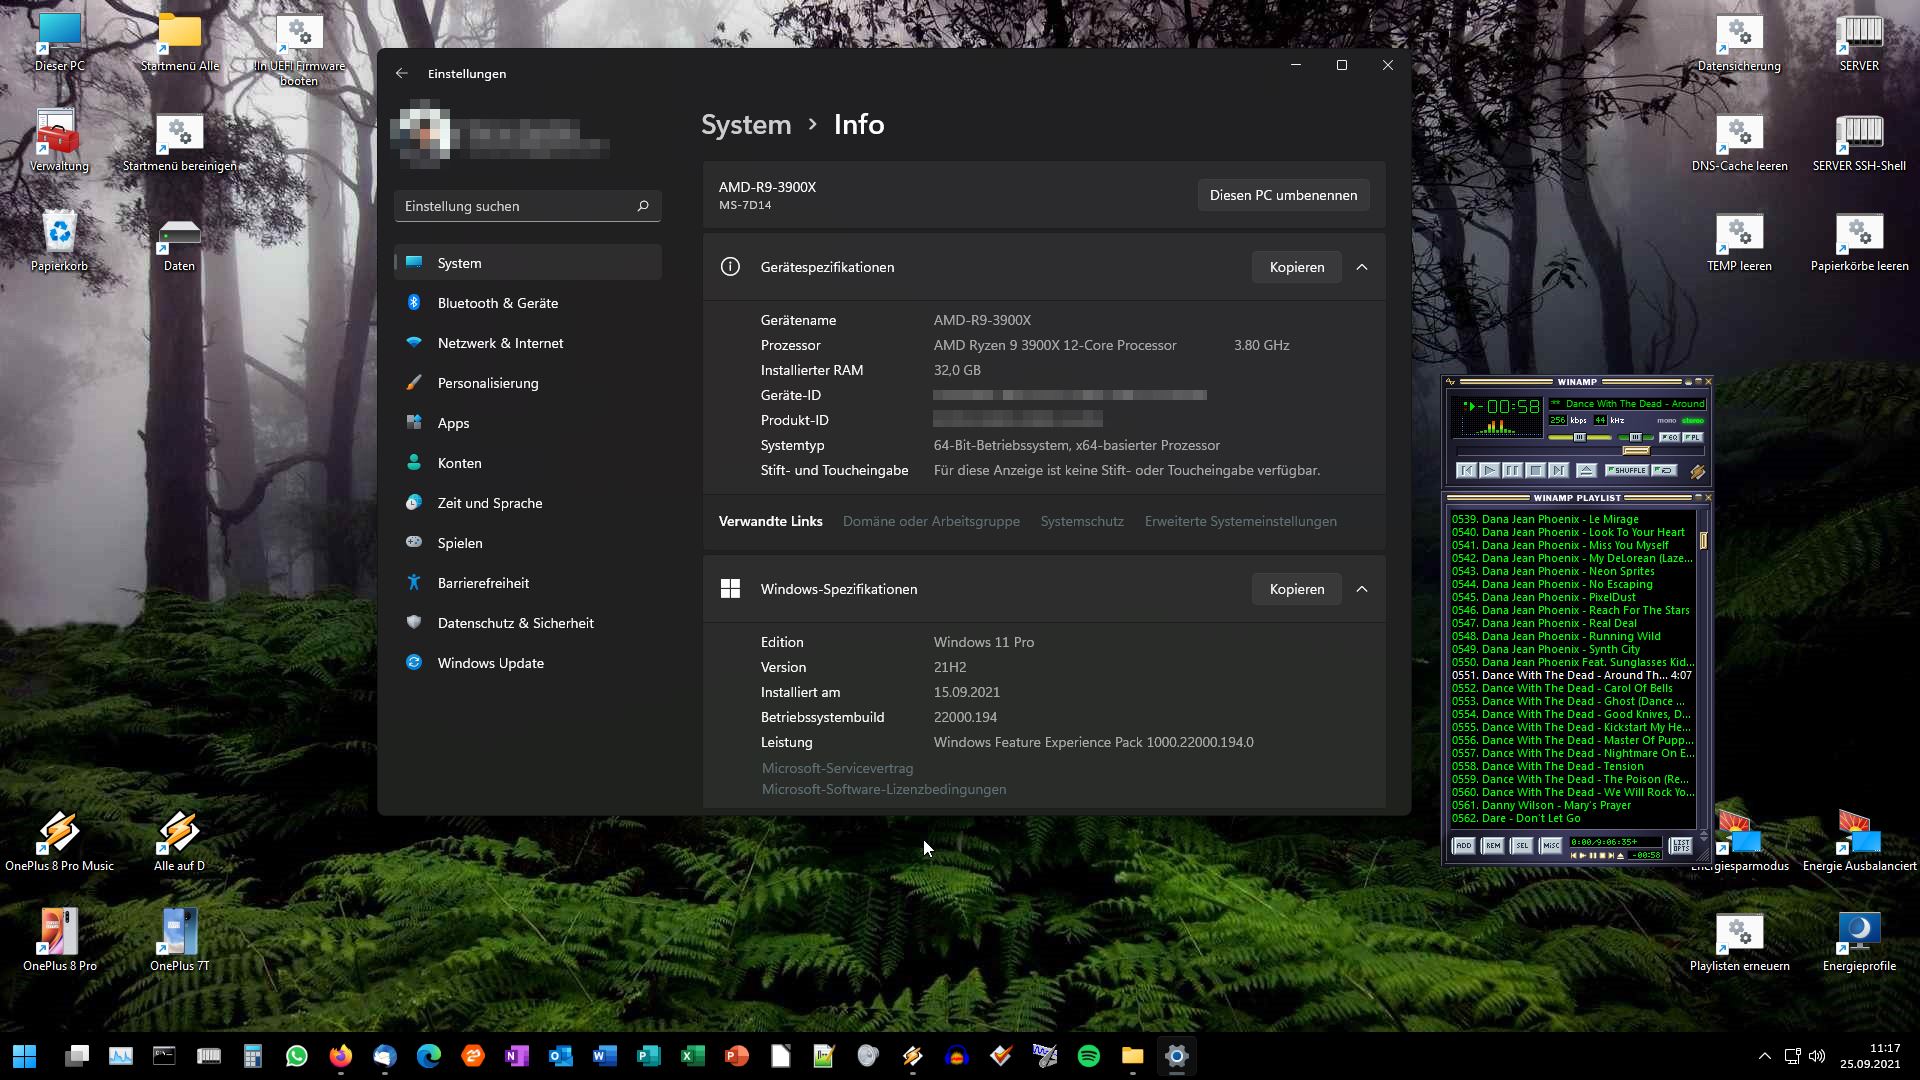Go to previous track in Winamp
The height and width of the screenshot is (1080, 1920).
pos(1466,470)
